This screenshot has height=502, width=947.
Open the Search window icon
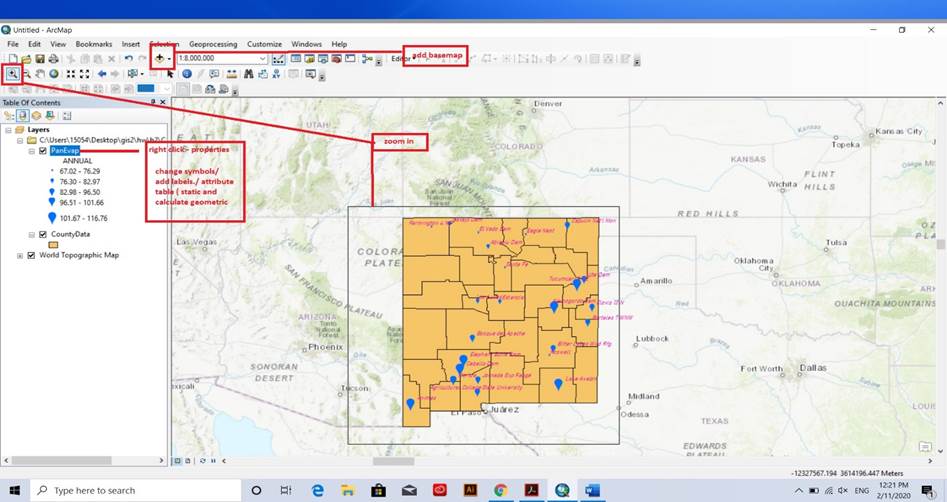pyautogui.click(x=323, y=59)
